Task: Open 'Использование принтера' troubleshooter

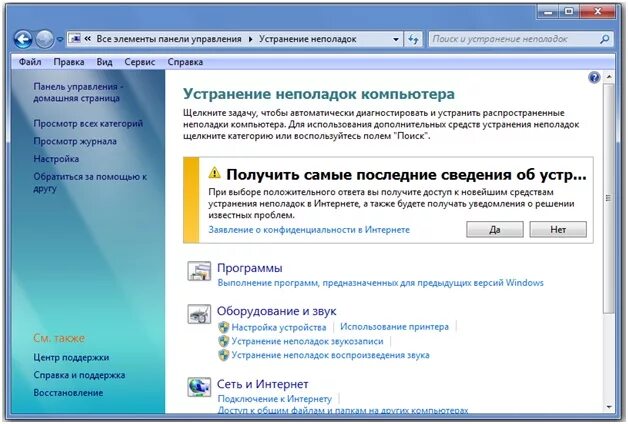Action: tap(395, 327)
